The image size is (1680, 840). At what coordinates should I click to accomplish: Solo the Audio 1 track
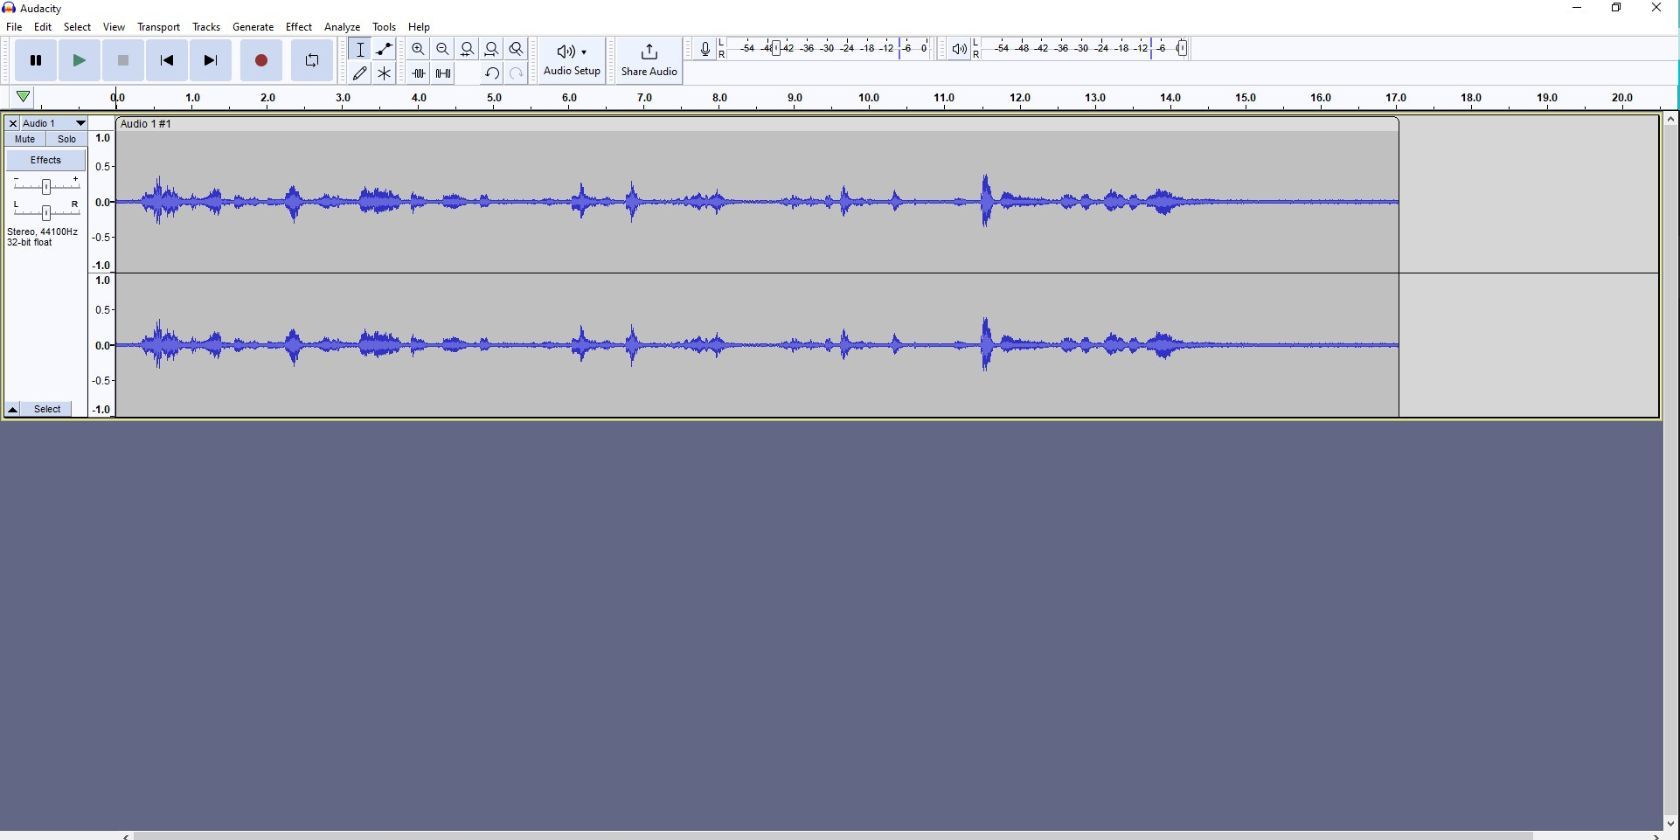point(67,140)
